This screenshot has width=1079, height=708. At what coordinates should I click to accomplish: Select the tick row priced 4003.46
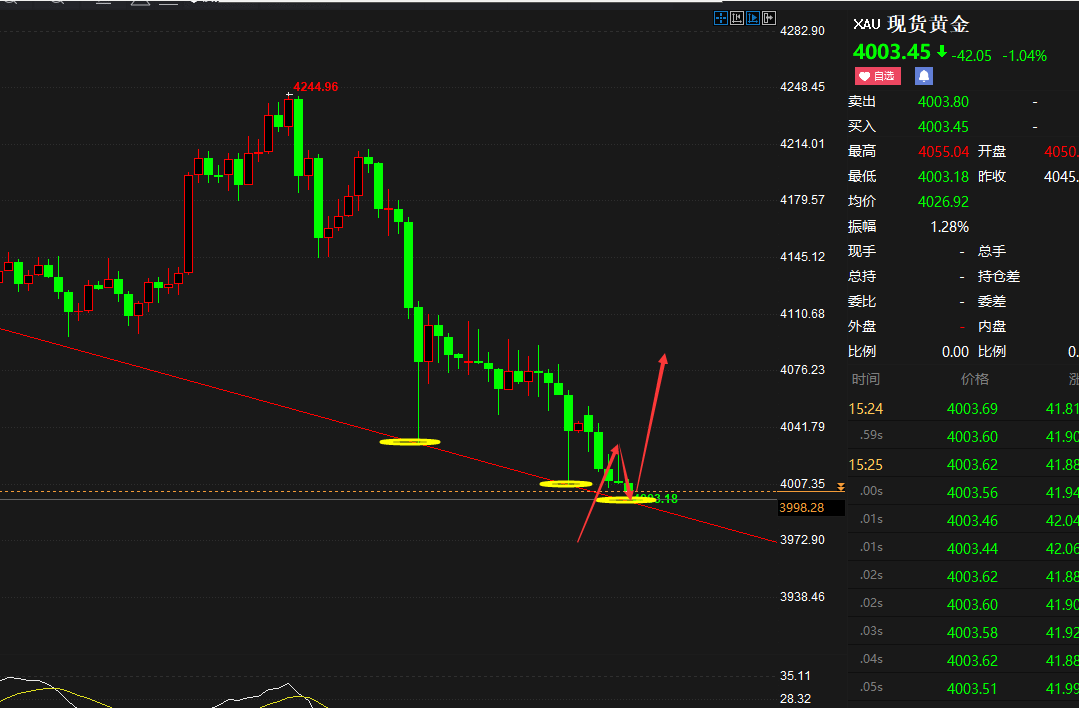pos(963,521)
